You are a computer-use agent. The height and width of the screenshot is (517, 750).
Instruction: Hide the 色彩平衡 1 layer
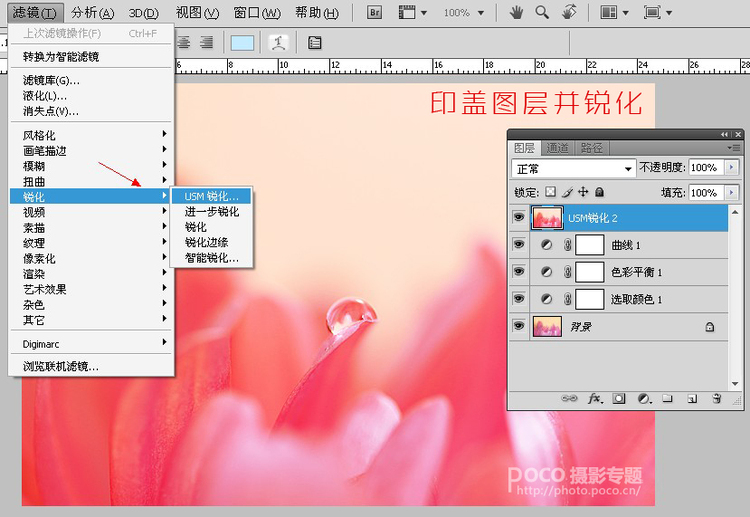pyautogui.click(x=519, y=271)
